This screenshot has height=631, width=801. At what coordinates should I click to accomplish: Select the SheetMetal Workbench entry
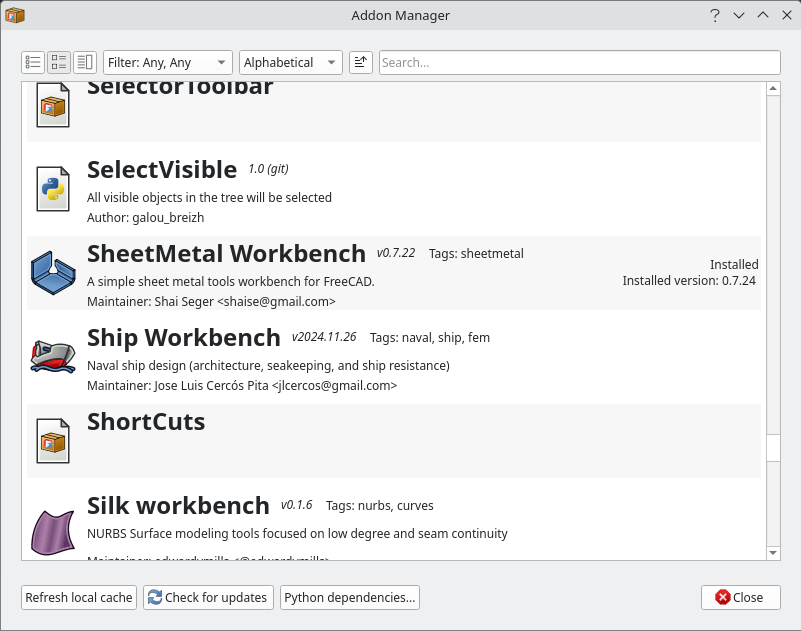point(300,272)
